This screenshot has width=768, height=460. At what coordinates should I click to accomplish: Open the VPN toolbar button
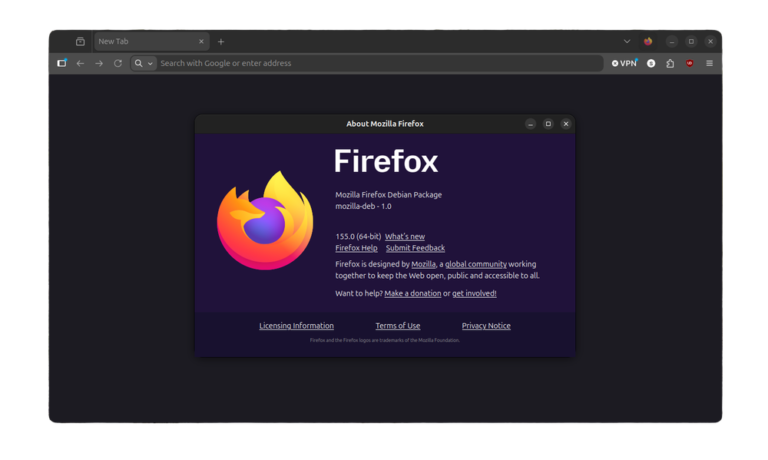coord(624,63)
